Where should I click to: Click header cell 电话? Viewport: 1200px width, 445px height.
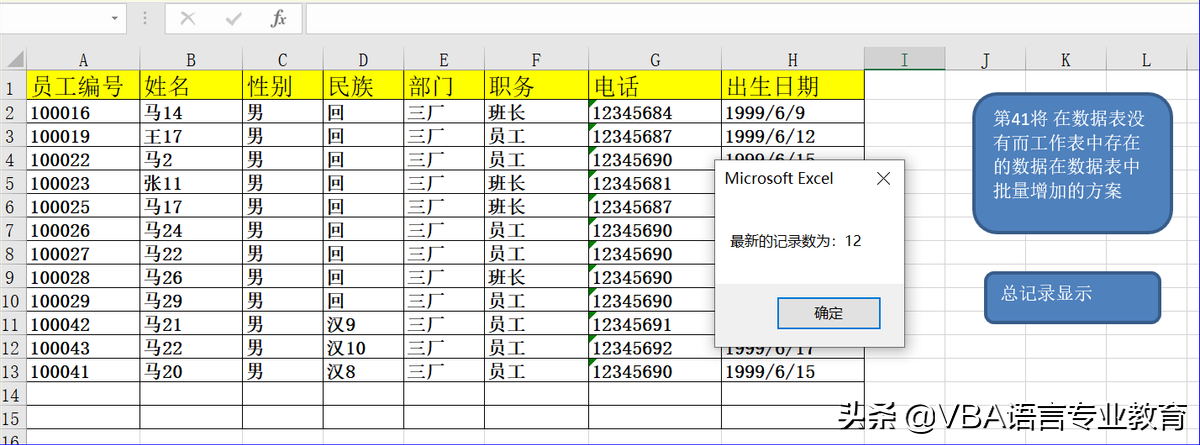(x=655, y=86)
